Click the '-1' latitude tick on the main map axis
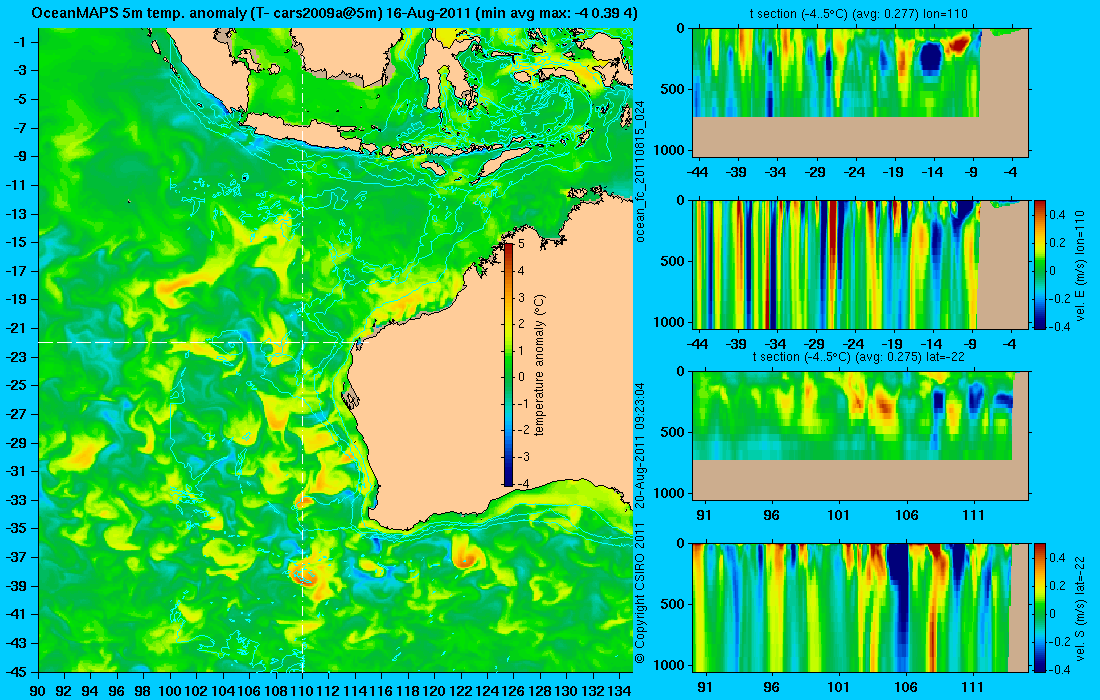The height and width of the screenshot is (700, 1100). pyautogui.click(x=19, y=42)
